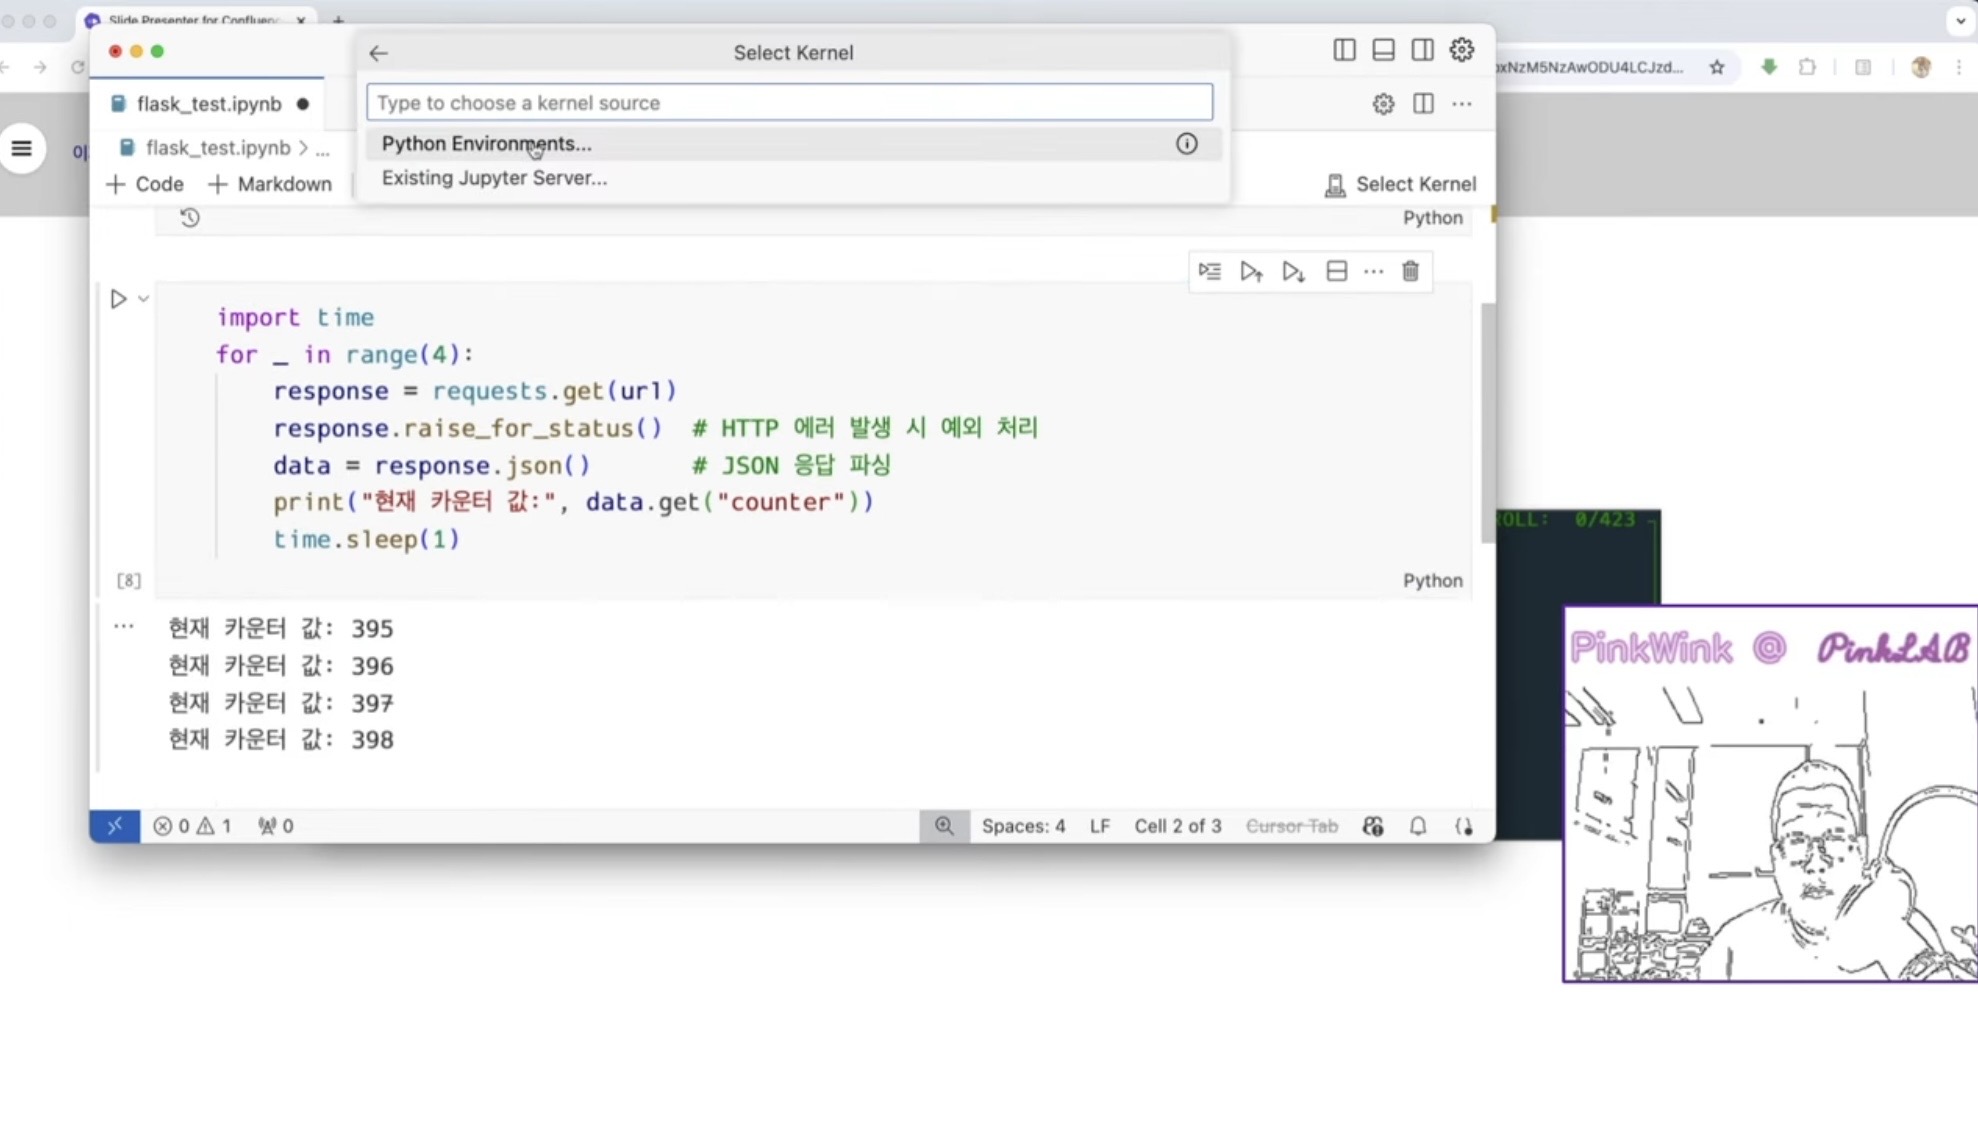Run the cell with the play icon
This screenshot has width=1978, height=1125.
tap(118, 299)
